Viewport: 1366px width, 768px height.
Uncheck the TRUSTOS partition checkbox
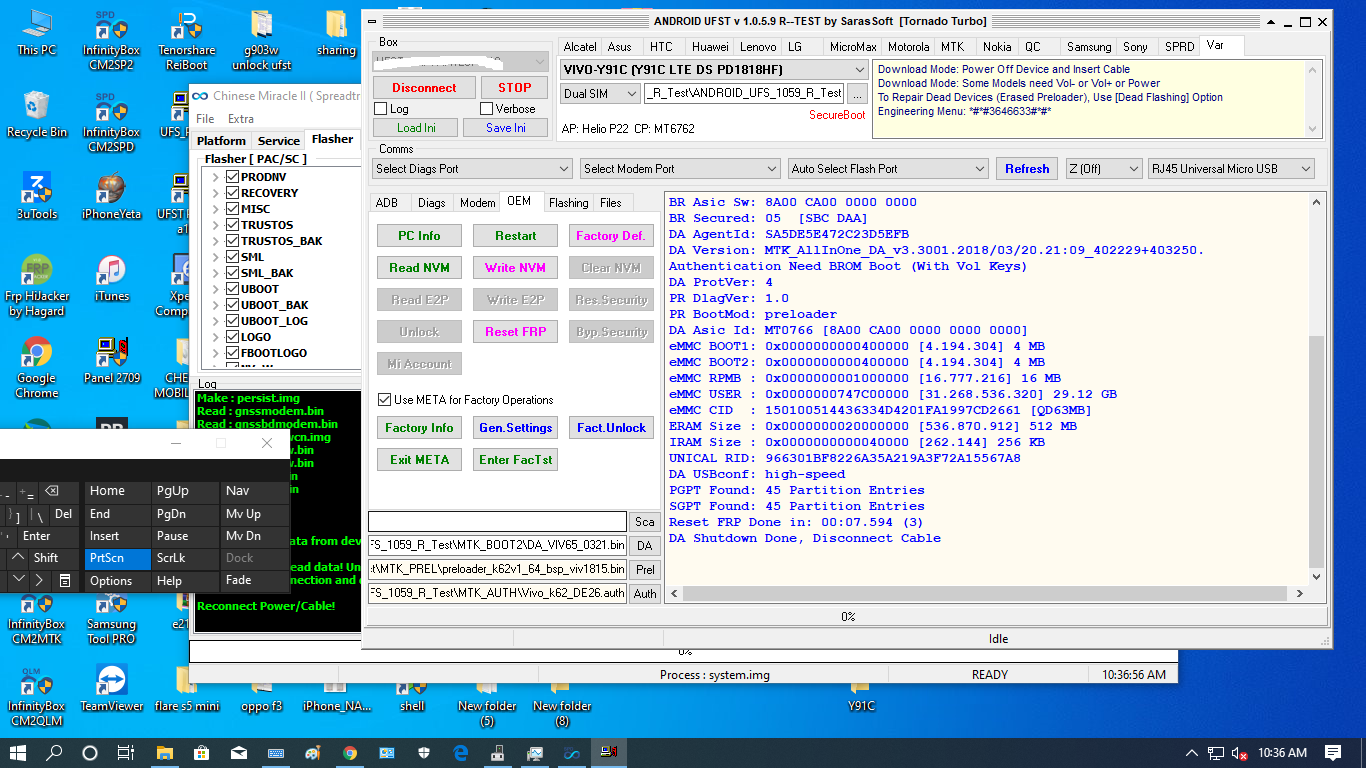click(x=232, y=225)
